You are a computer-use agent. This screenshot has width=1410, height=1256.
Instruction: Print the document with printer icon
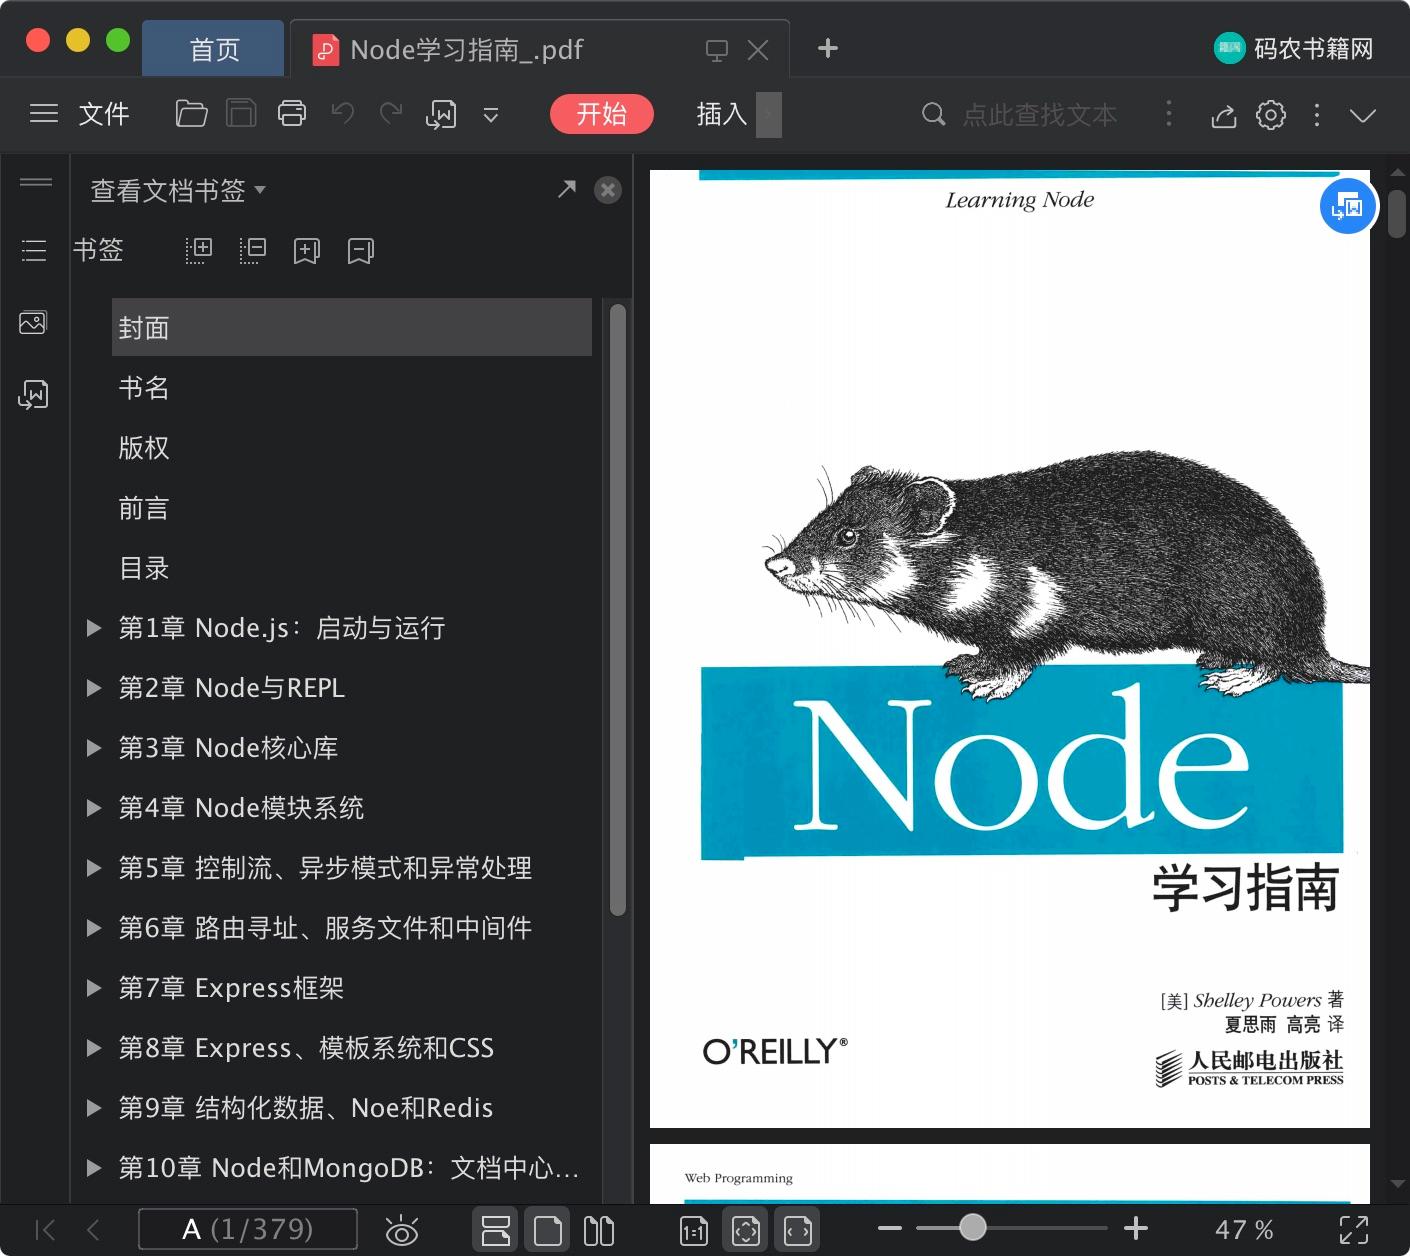[292, 114]
